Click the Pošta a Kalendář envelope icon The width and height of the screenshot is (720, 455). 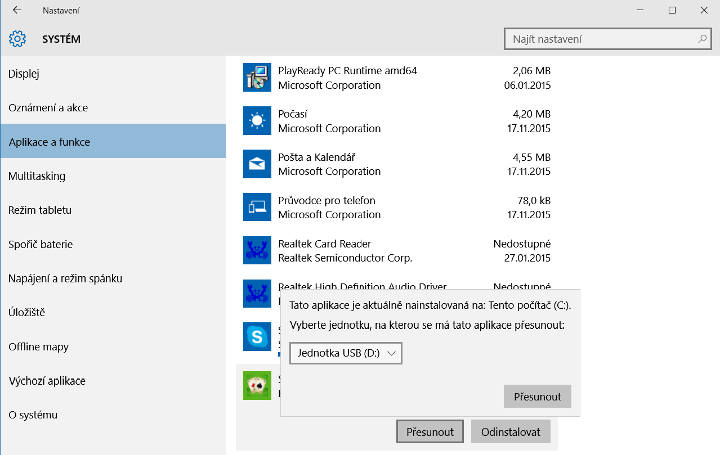tap(257, 164)
